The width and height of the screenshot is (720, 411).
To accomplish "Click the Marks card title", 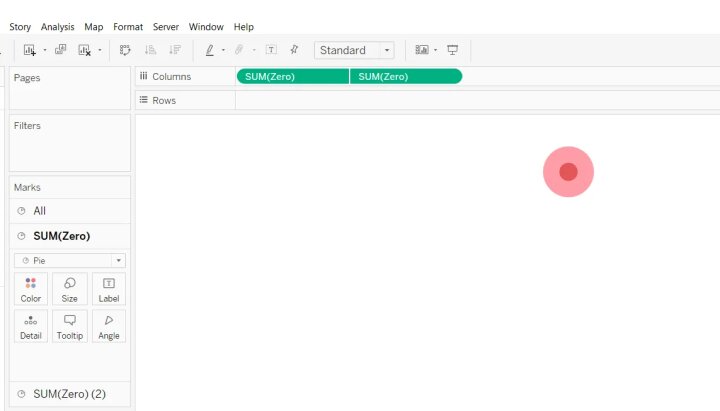I will click(x=27, y=187).
